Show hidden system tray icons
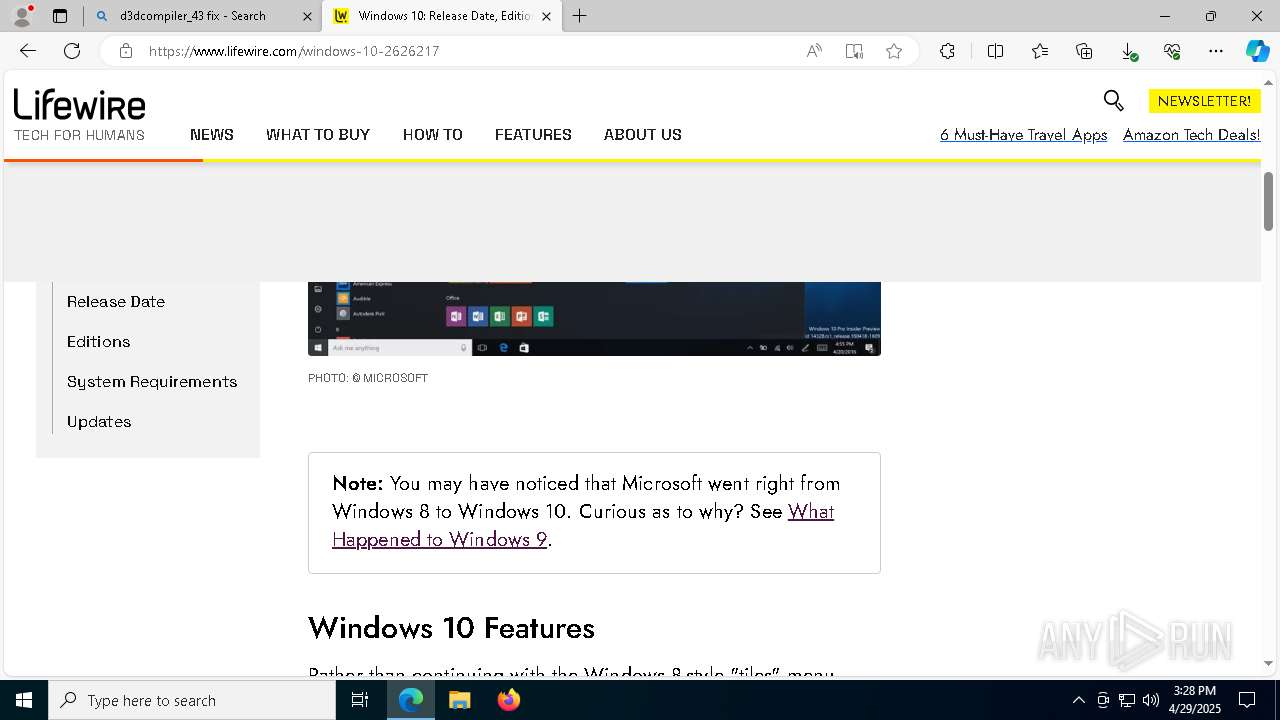Screen dimensions: 1280x720 [x=1078, y=700]
